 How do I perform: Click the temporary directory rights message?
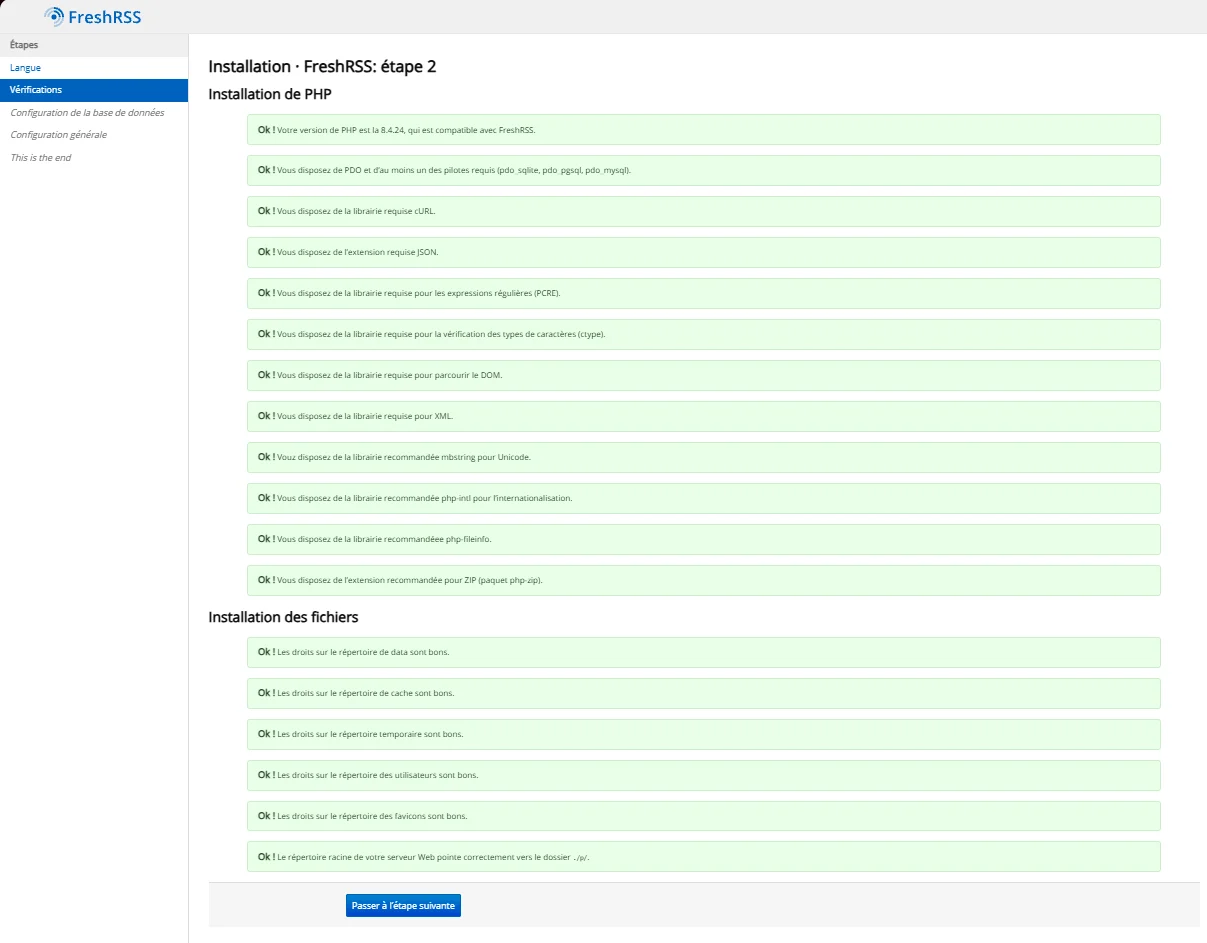pyautogui.click(x=703, y=735)
